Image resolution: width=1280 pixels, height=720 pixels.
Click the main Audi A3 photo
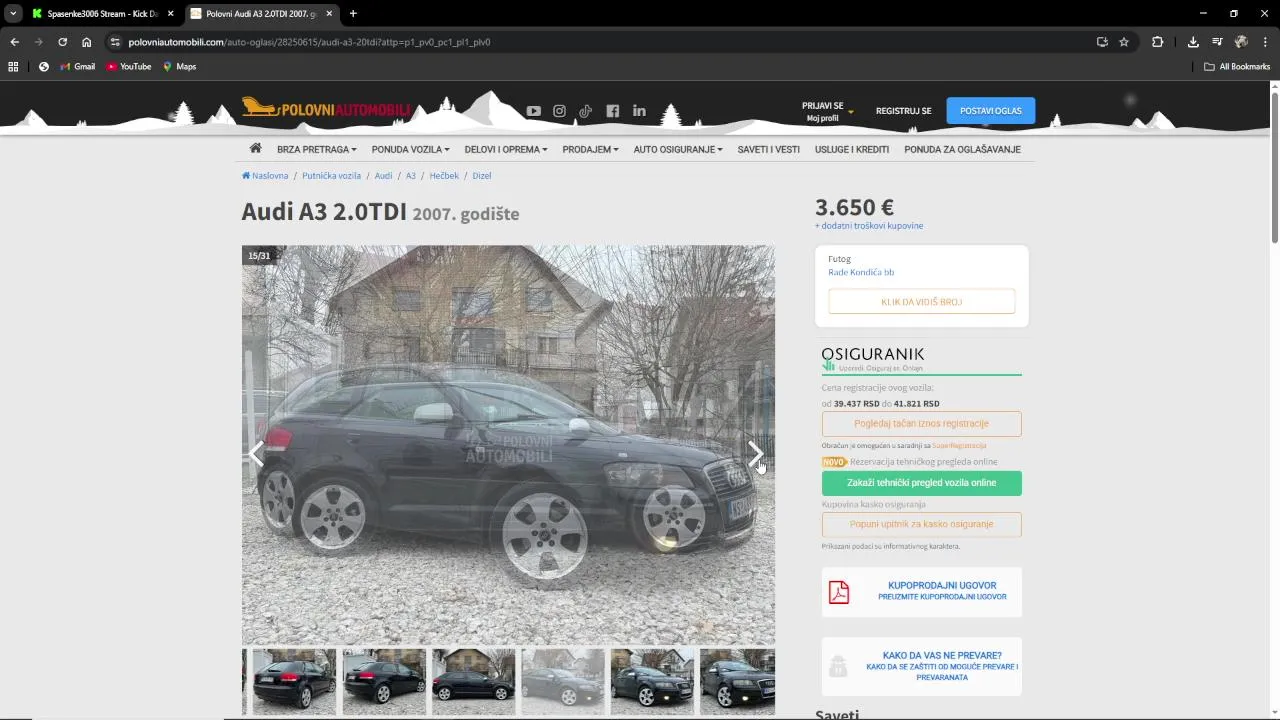(x=508, y=445)
